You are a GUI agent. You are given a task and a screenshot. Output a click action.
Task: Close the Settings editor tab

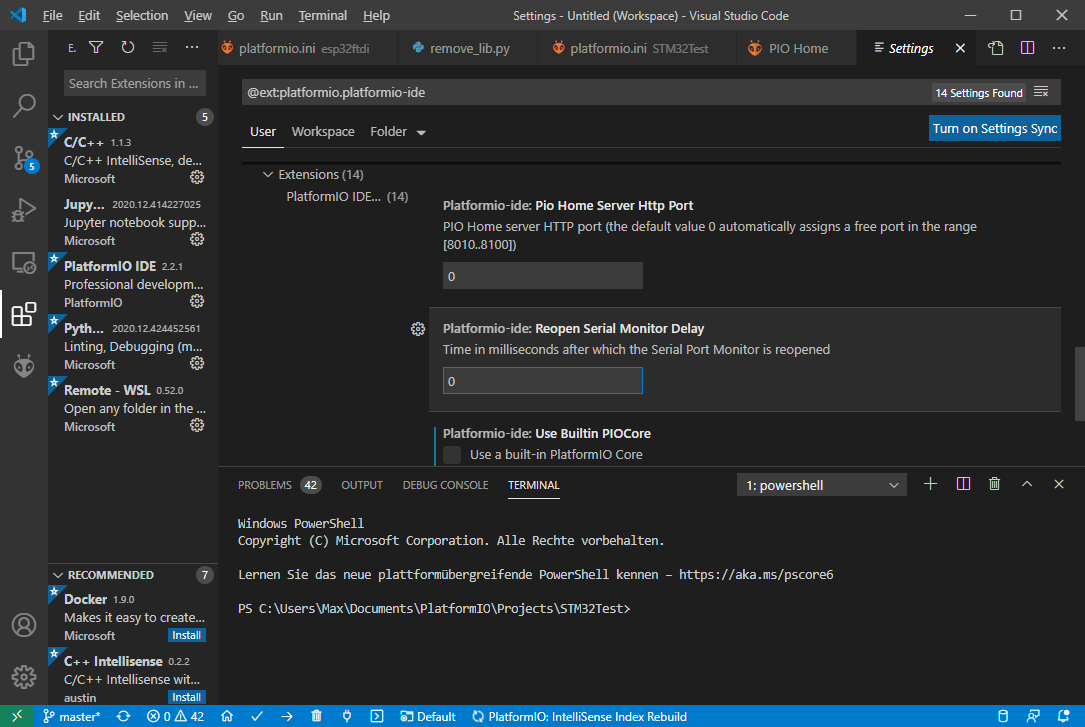coord(960,48)
